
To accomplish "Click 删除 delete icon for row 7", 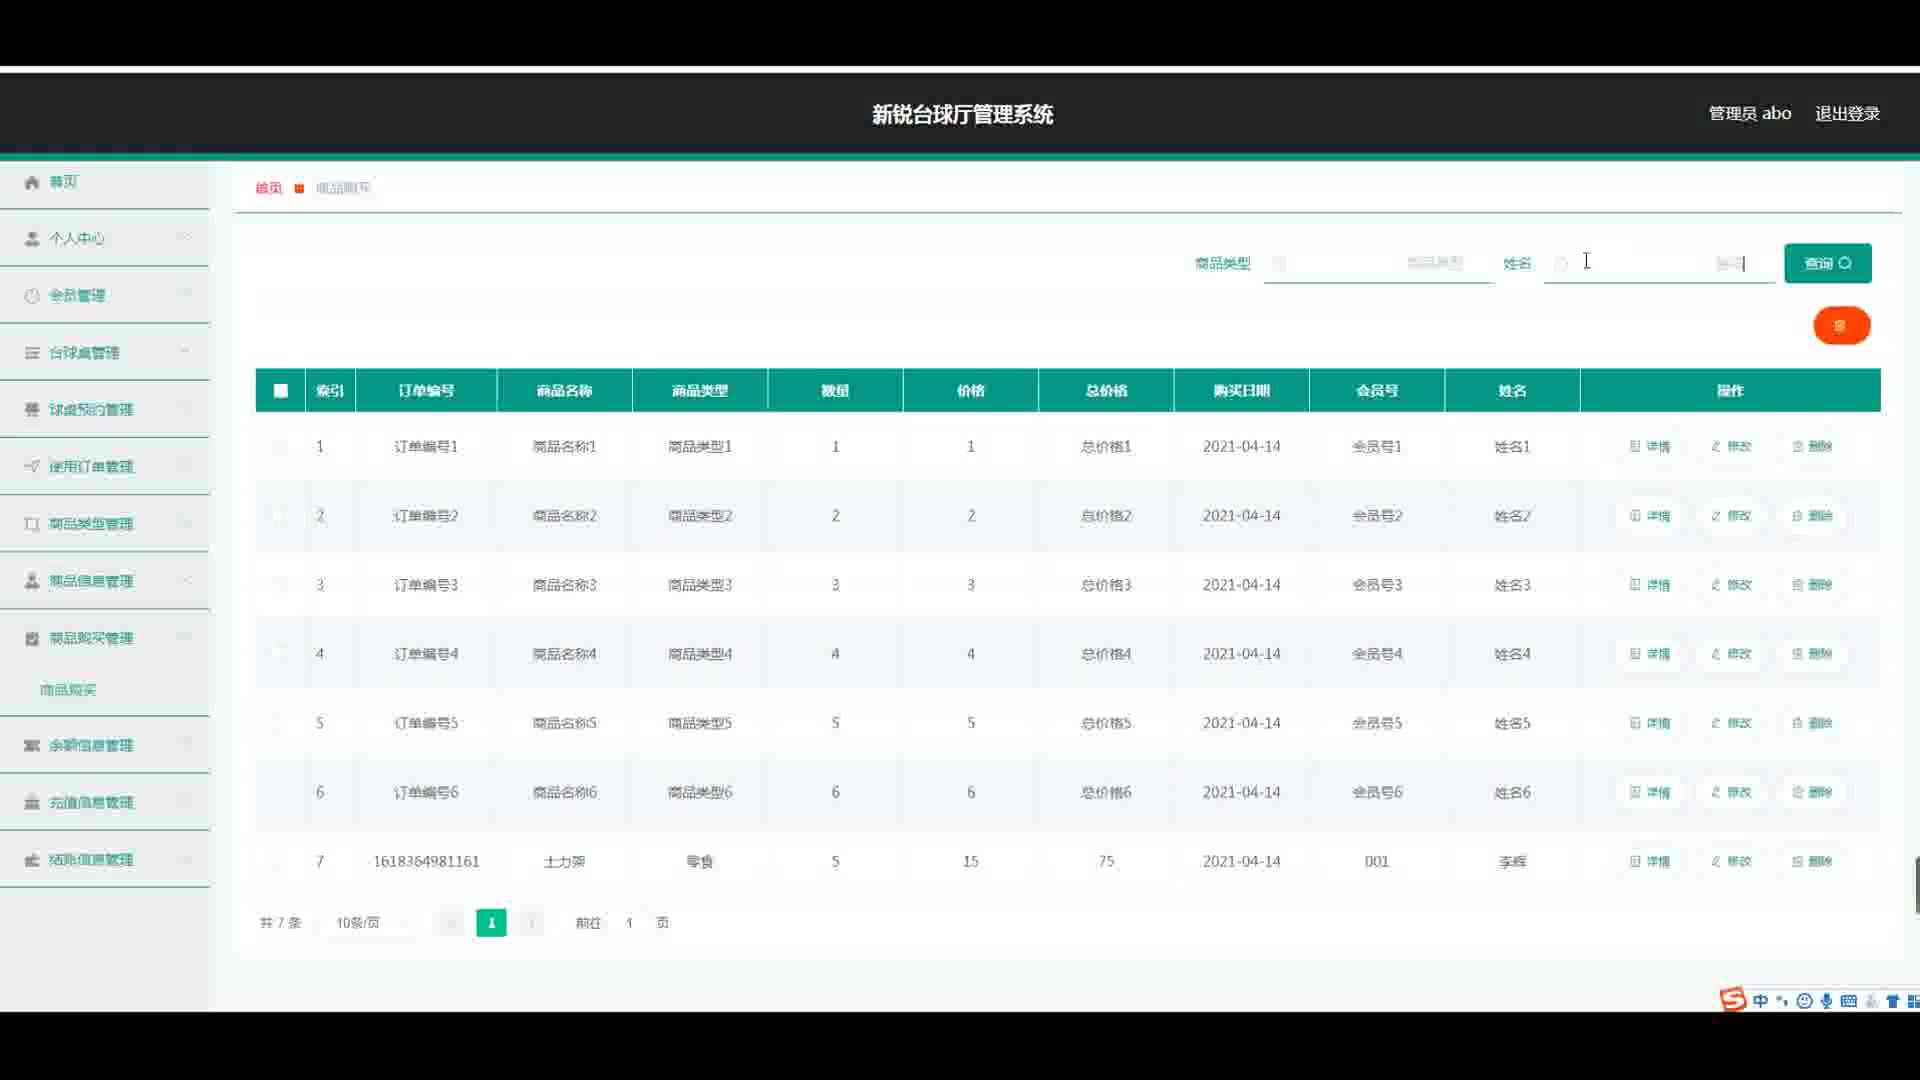I will click(x=1798, y=862).
